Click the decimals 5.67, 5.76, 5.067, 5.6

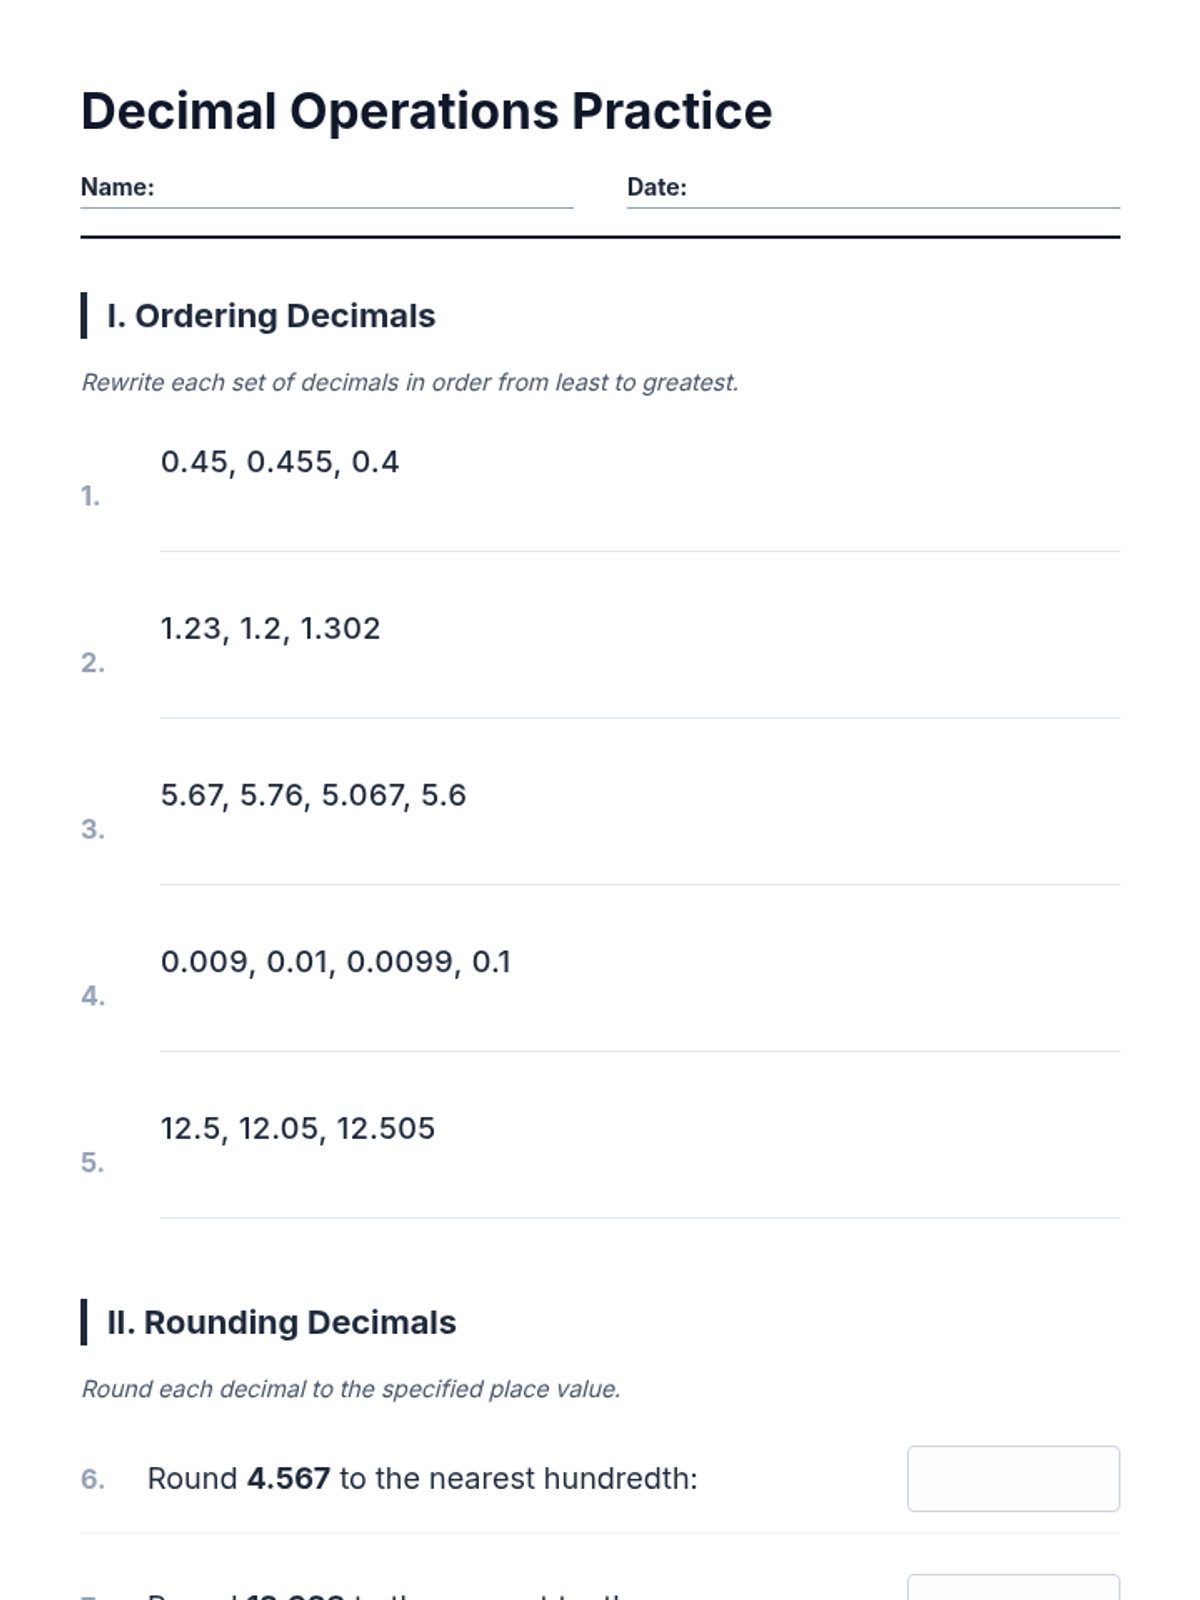[x=313, y=795]
